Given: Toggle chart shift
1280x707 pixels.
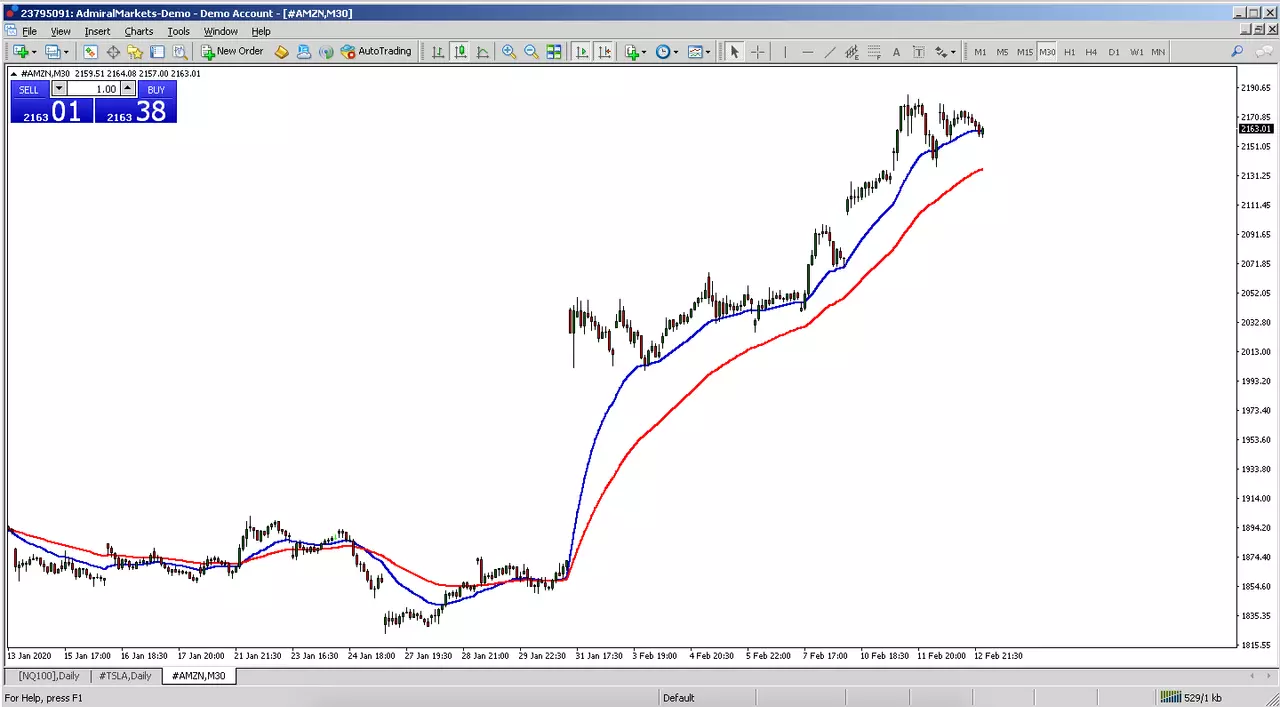Looking at the screenshot, I should [604, 52].
